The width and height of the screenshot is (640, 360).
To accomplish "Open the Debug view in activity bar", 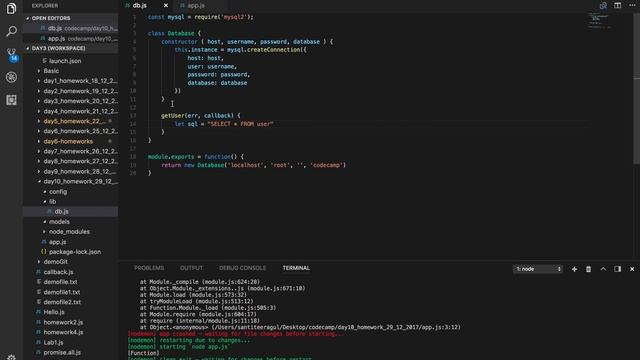I will tap(11, 77).
